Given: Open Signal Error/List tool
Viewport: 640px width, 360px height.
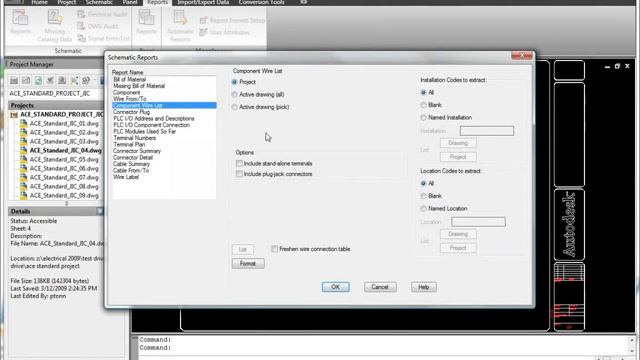Looking at the screenshot, I should pyautogui.click(x=104, y=38).
